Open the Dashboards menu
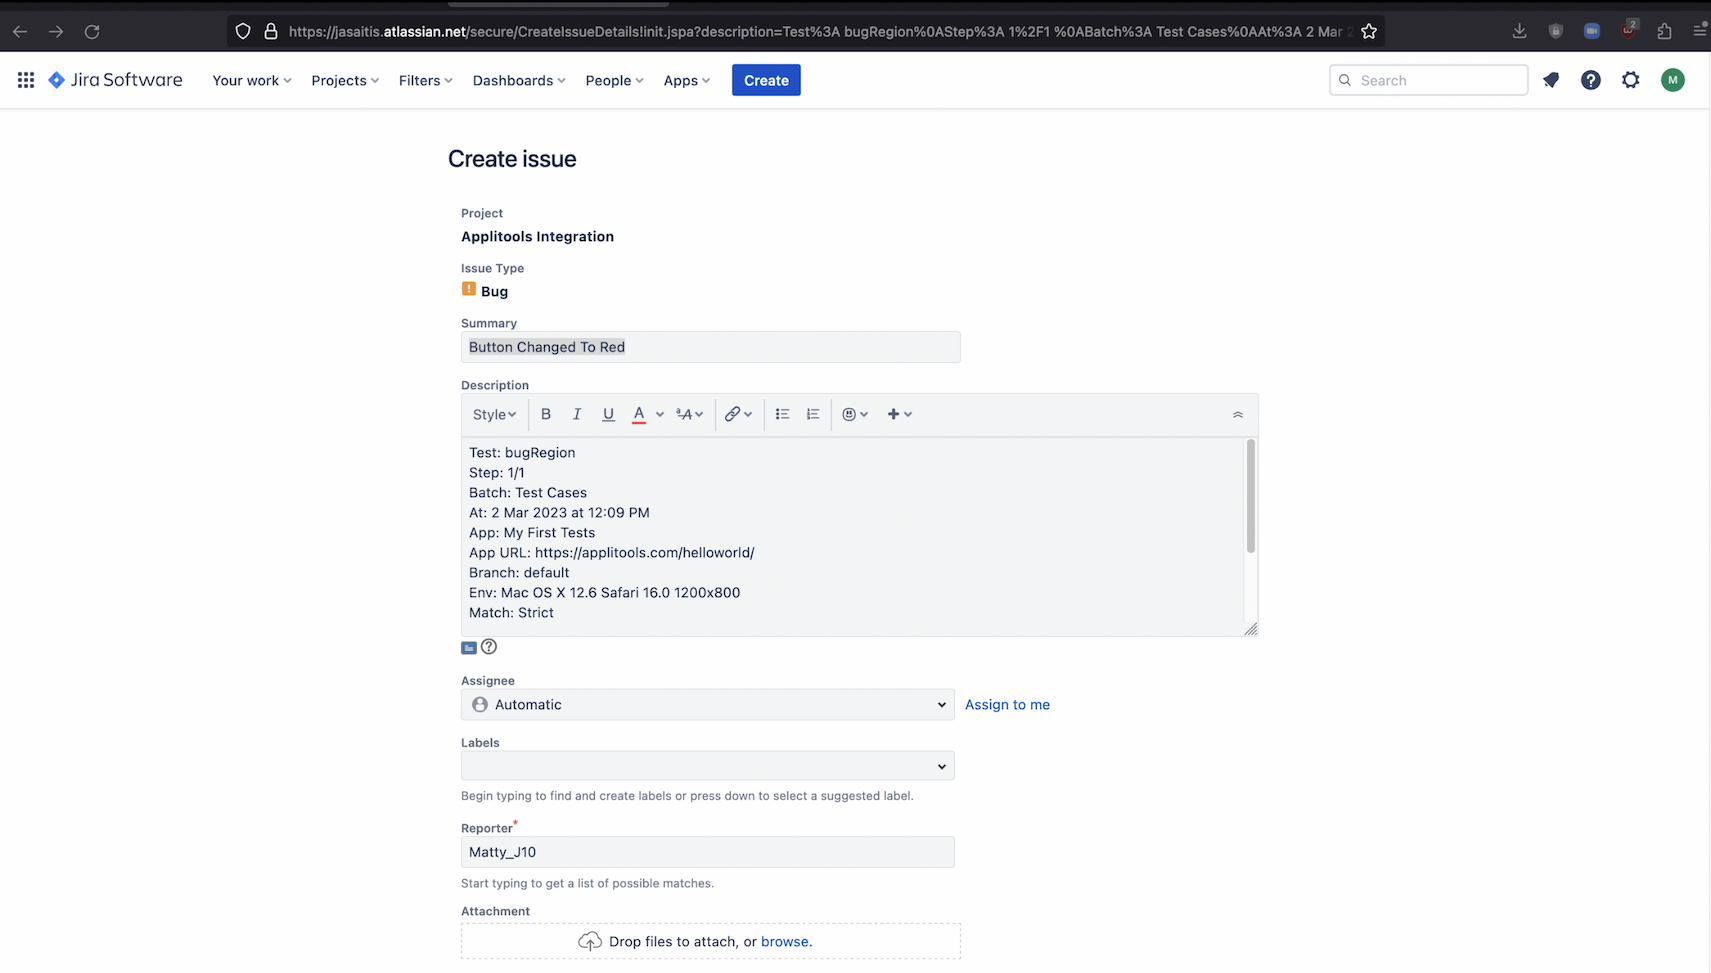 (x=519, y=80)
